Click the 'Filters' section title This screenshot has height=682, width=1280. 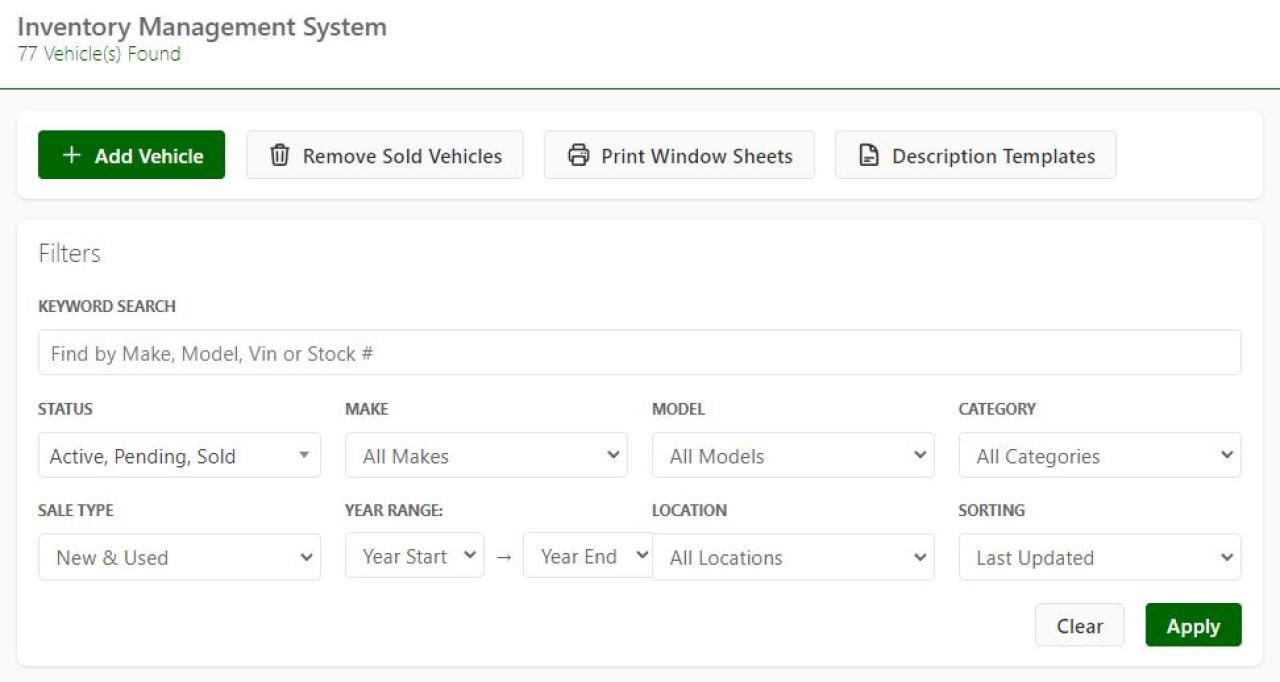tap(69, 254)
